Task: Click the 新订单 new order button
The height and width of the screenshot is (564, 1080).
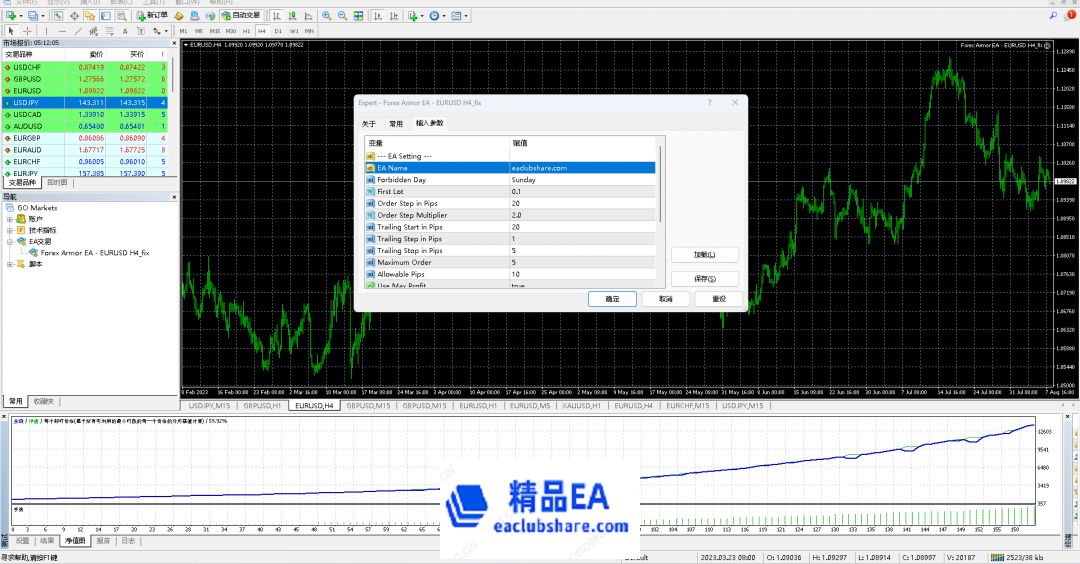Action: pos(152,16)
